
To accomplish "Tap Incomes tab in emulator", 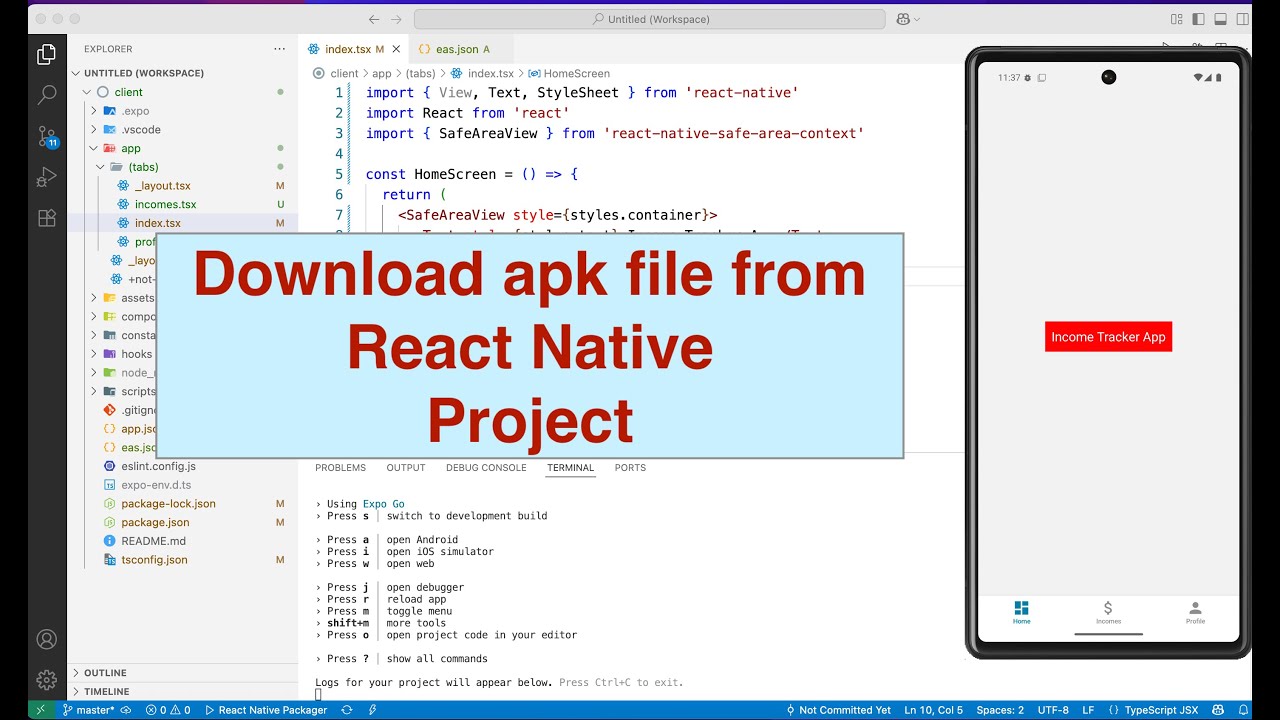I will pyautogui.click(x=1108, y=613).
